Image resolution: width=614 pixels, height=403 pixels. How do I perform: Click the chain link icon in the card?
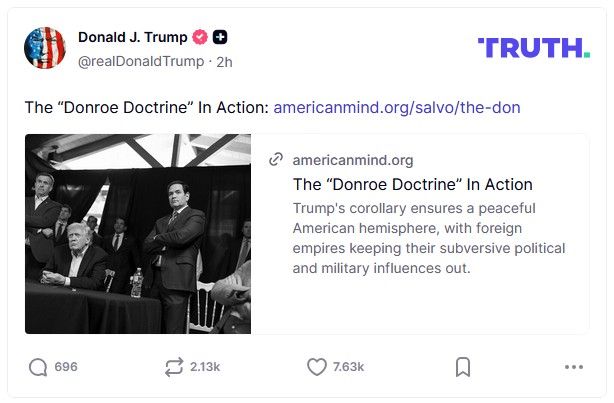tap(275, 160)
